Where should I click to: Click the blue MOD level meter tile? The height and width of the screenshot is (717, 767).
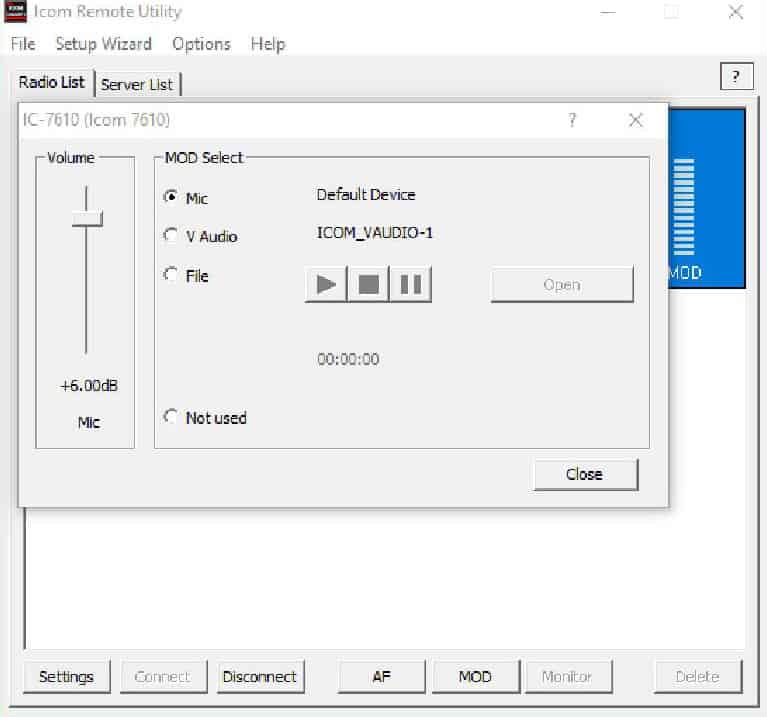tap(706, 197)
